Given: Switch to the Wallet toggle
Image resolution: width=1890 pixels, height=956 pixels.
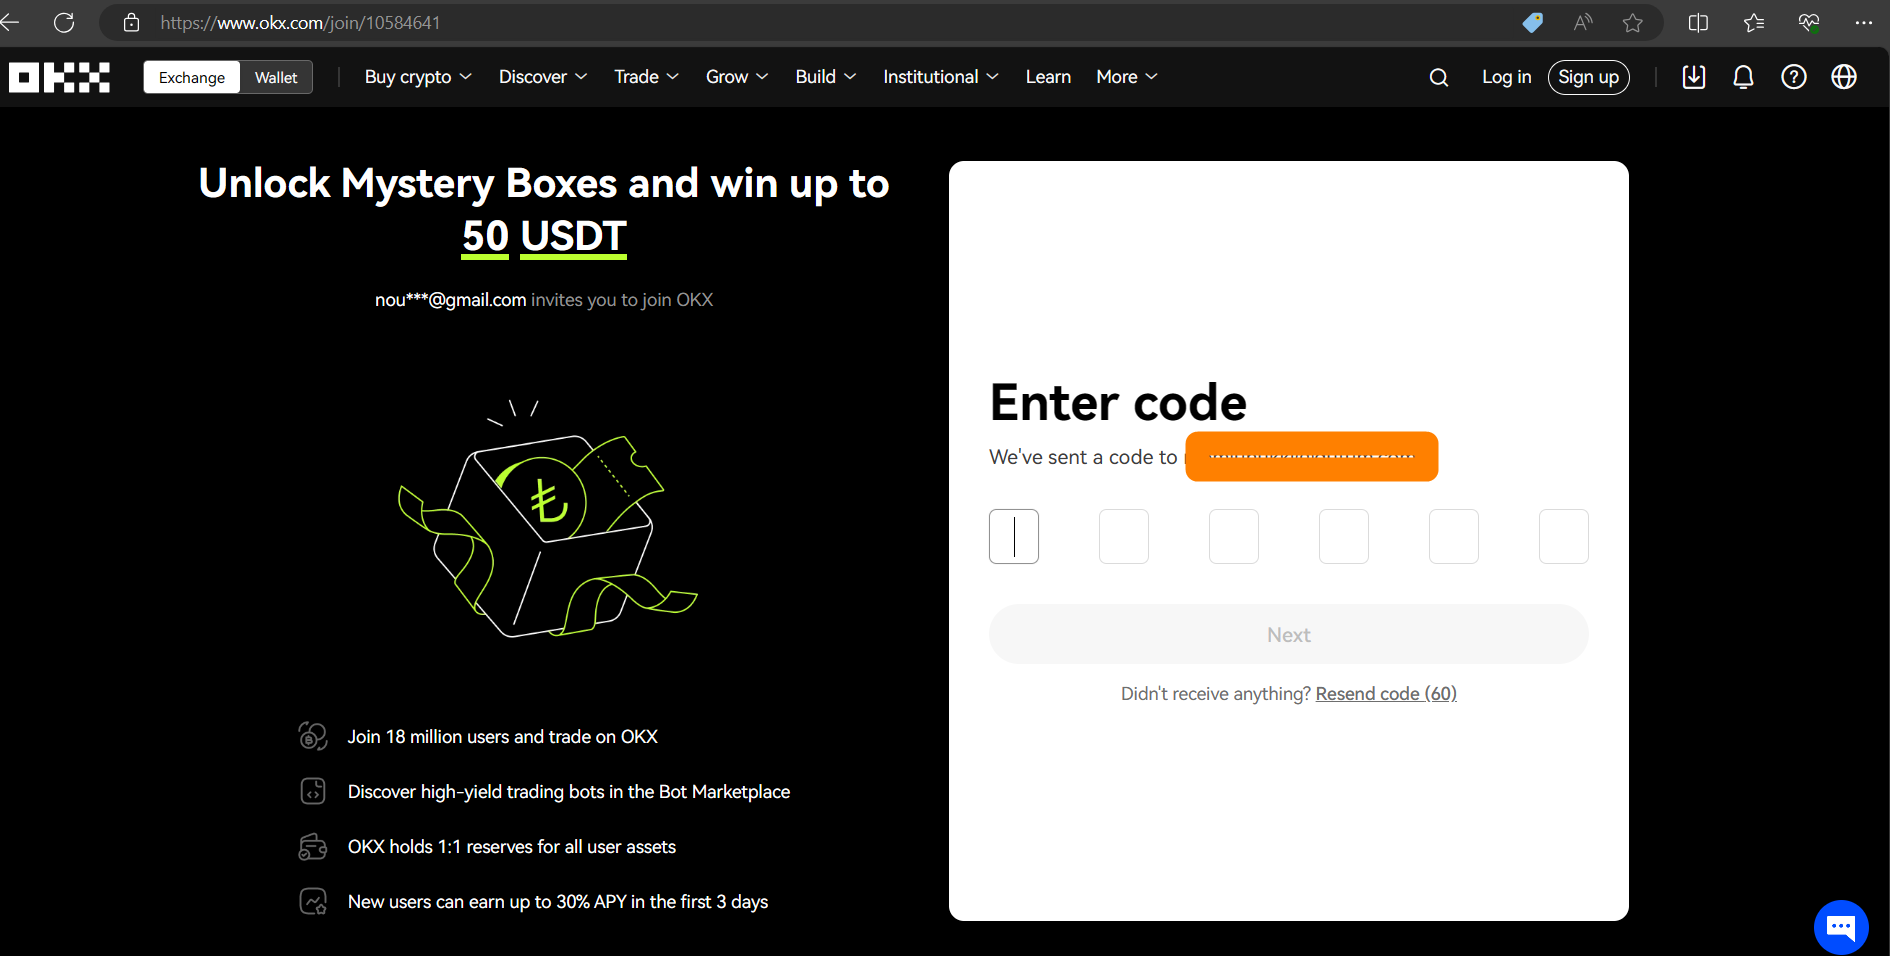Looking at the screenshot, I should point(276,77).
